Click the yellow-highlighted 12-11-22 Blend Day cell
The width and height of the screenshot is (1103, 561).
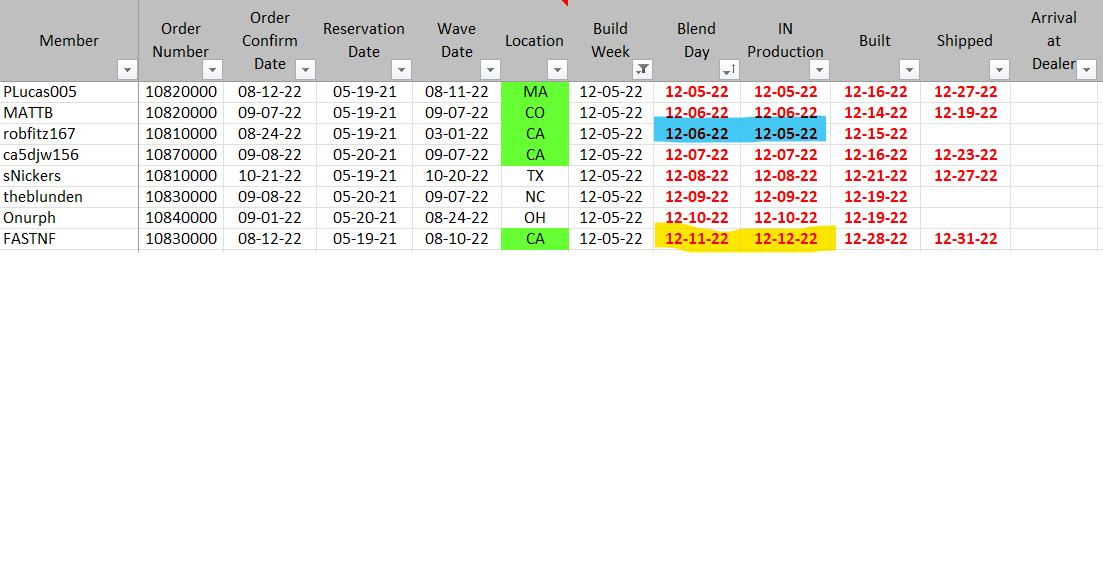click(x=696, y=239)
